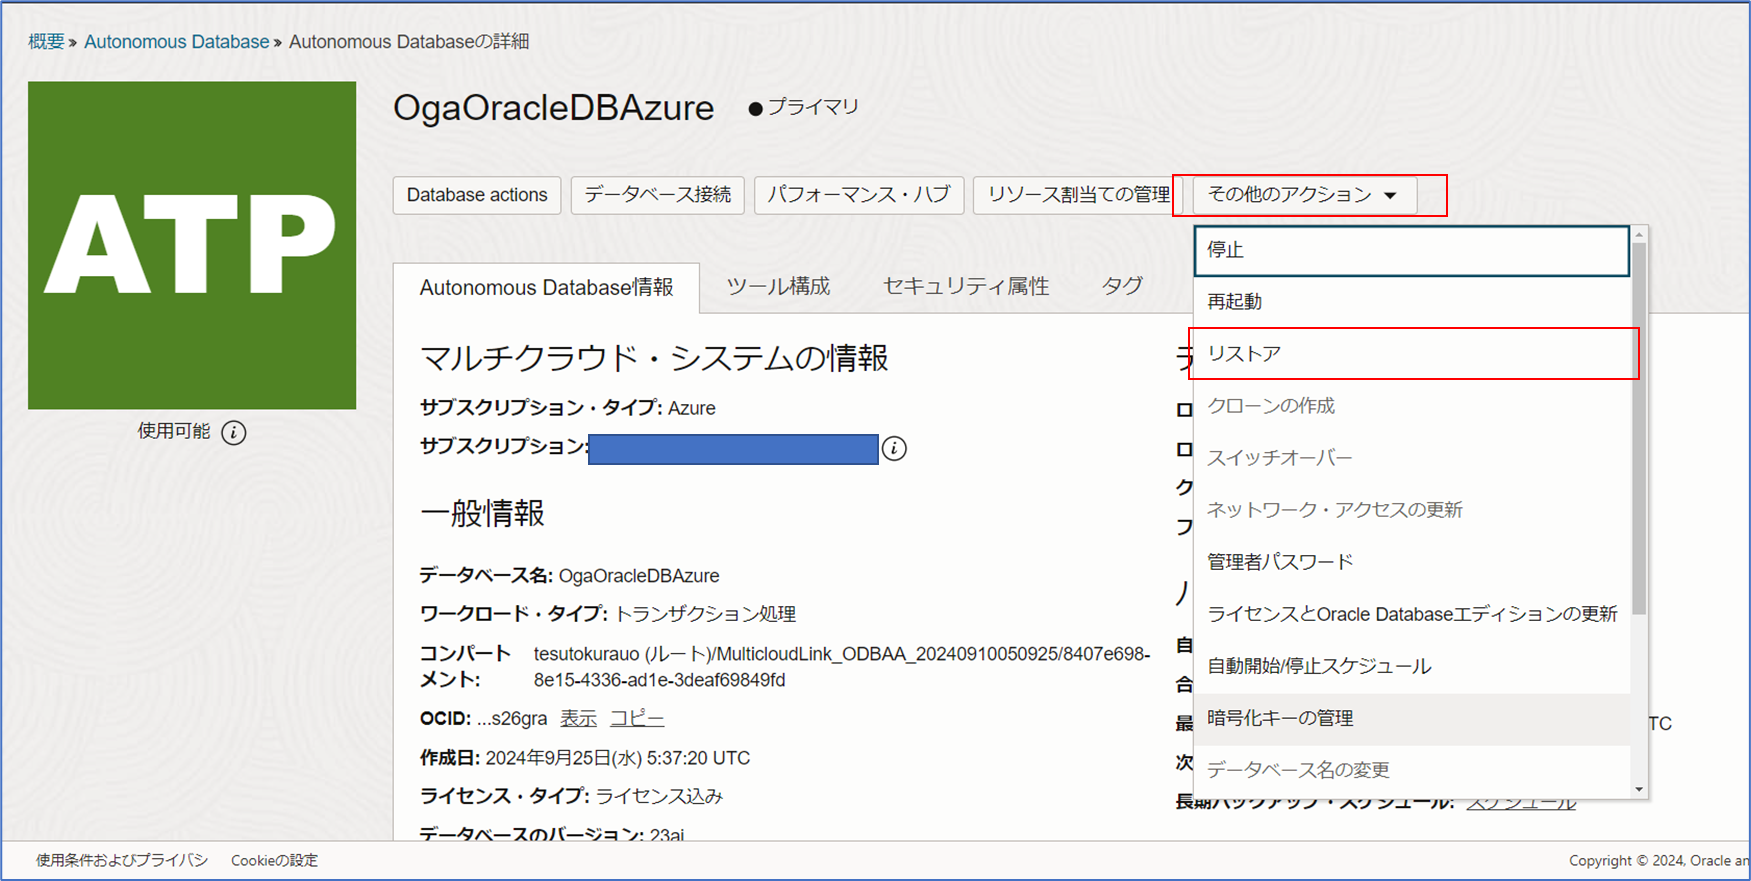
Task: Open the タグ tab
Action: [x=1122, y=287]
